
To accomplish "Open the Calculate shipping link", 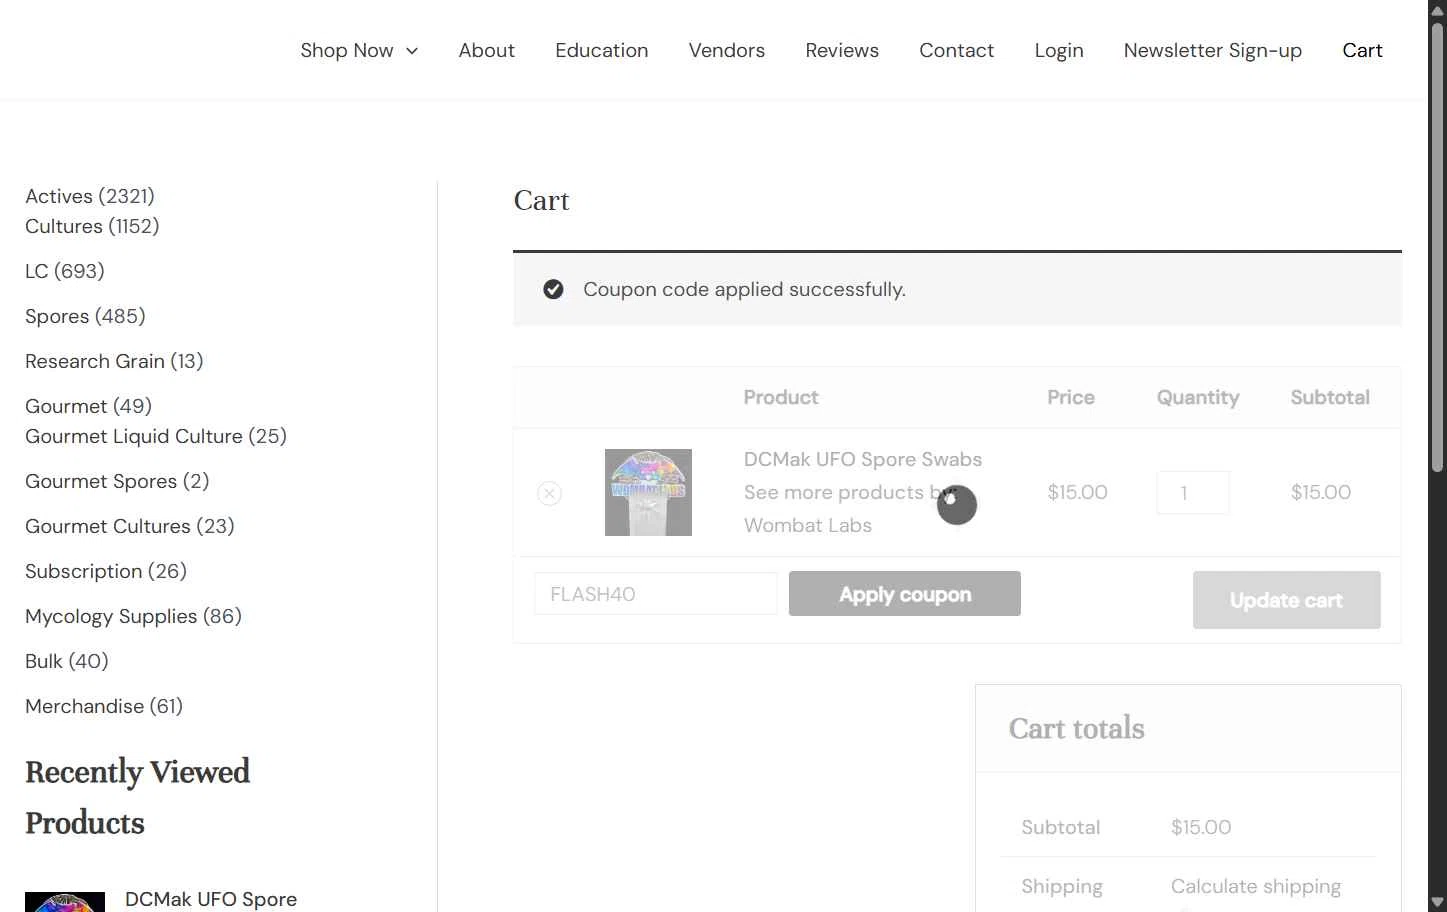I will 1256,886.
